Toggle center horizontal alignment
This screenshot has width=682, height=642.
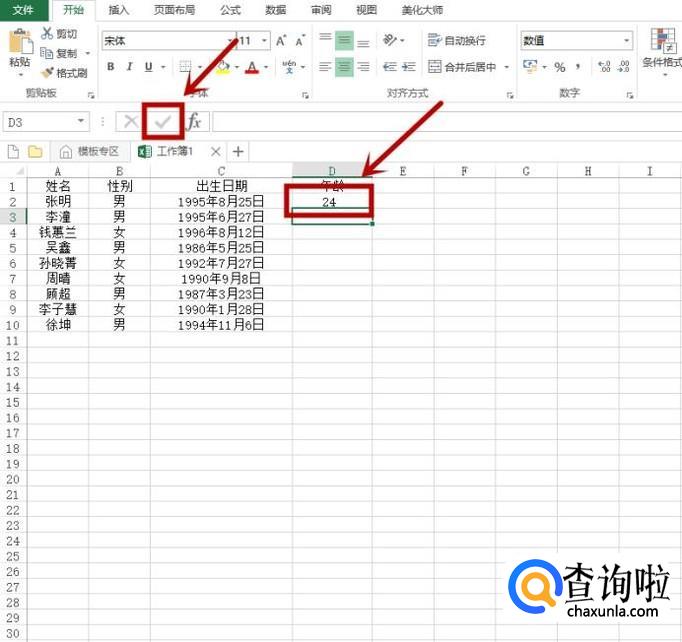point(344,67)
